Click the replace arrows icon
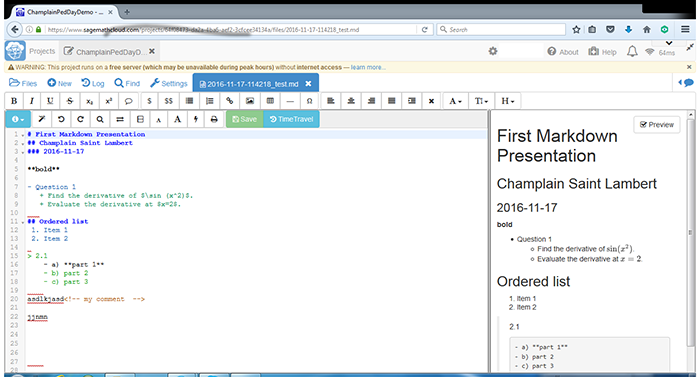The height and width of the screenshot is (377, 700). tap(120, 119)
